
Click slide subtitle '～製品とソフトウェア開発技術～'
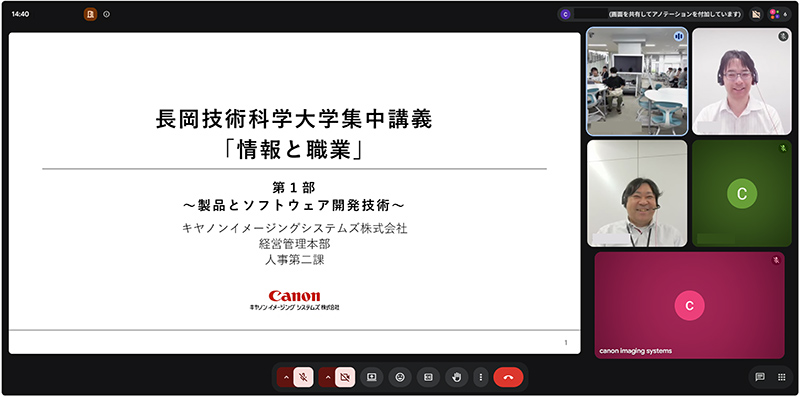pos(294,206)
